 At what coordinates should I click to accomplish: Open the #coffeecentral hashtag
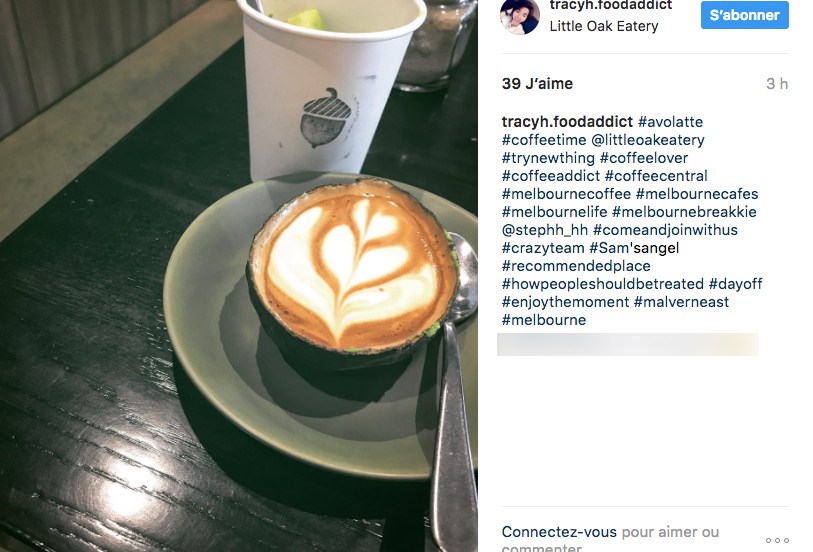pyautogui.click(x=656, y=176)
